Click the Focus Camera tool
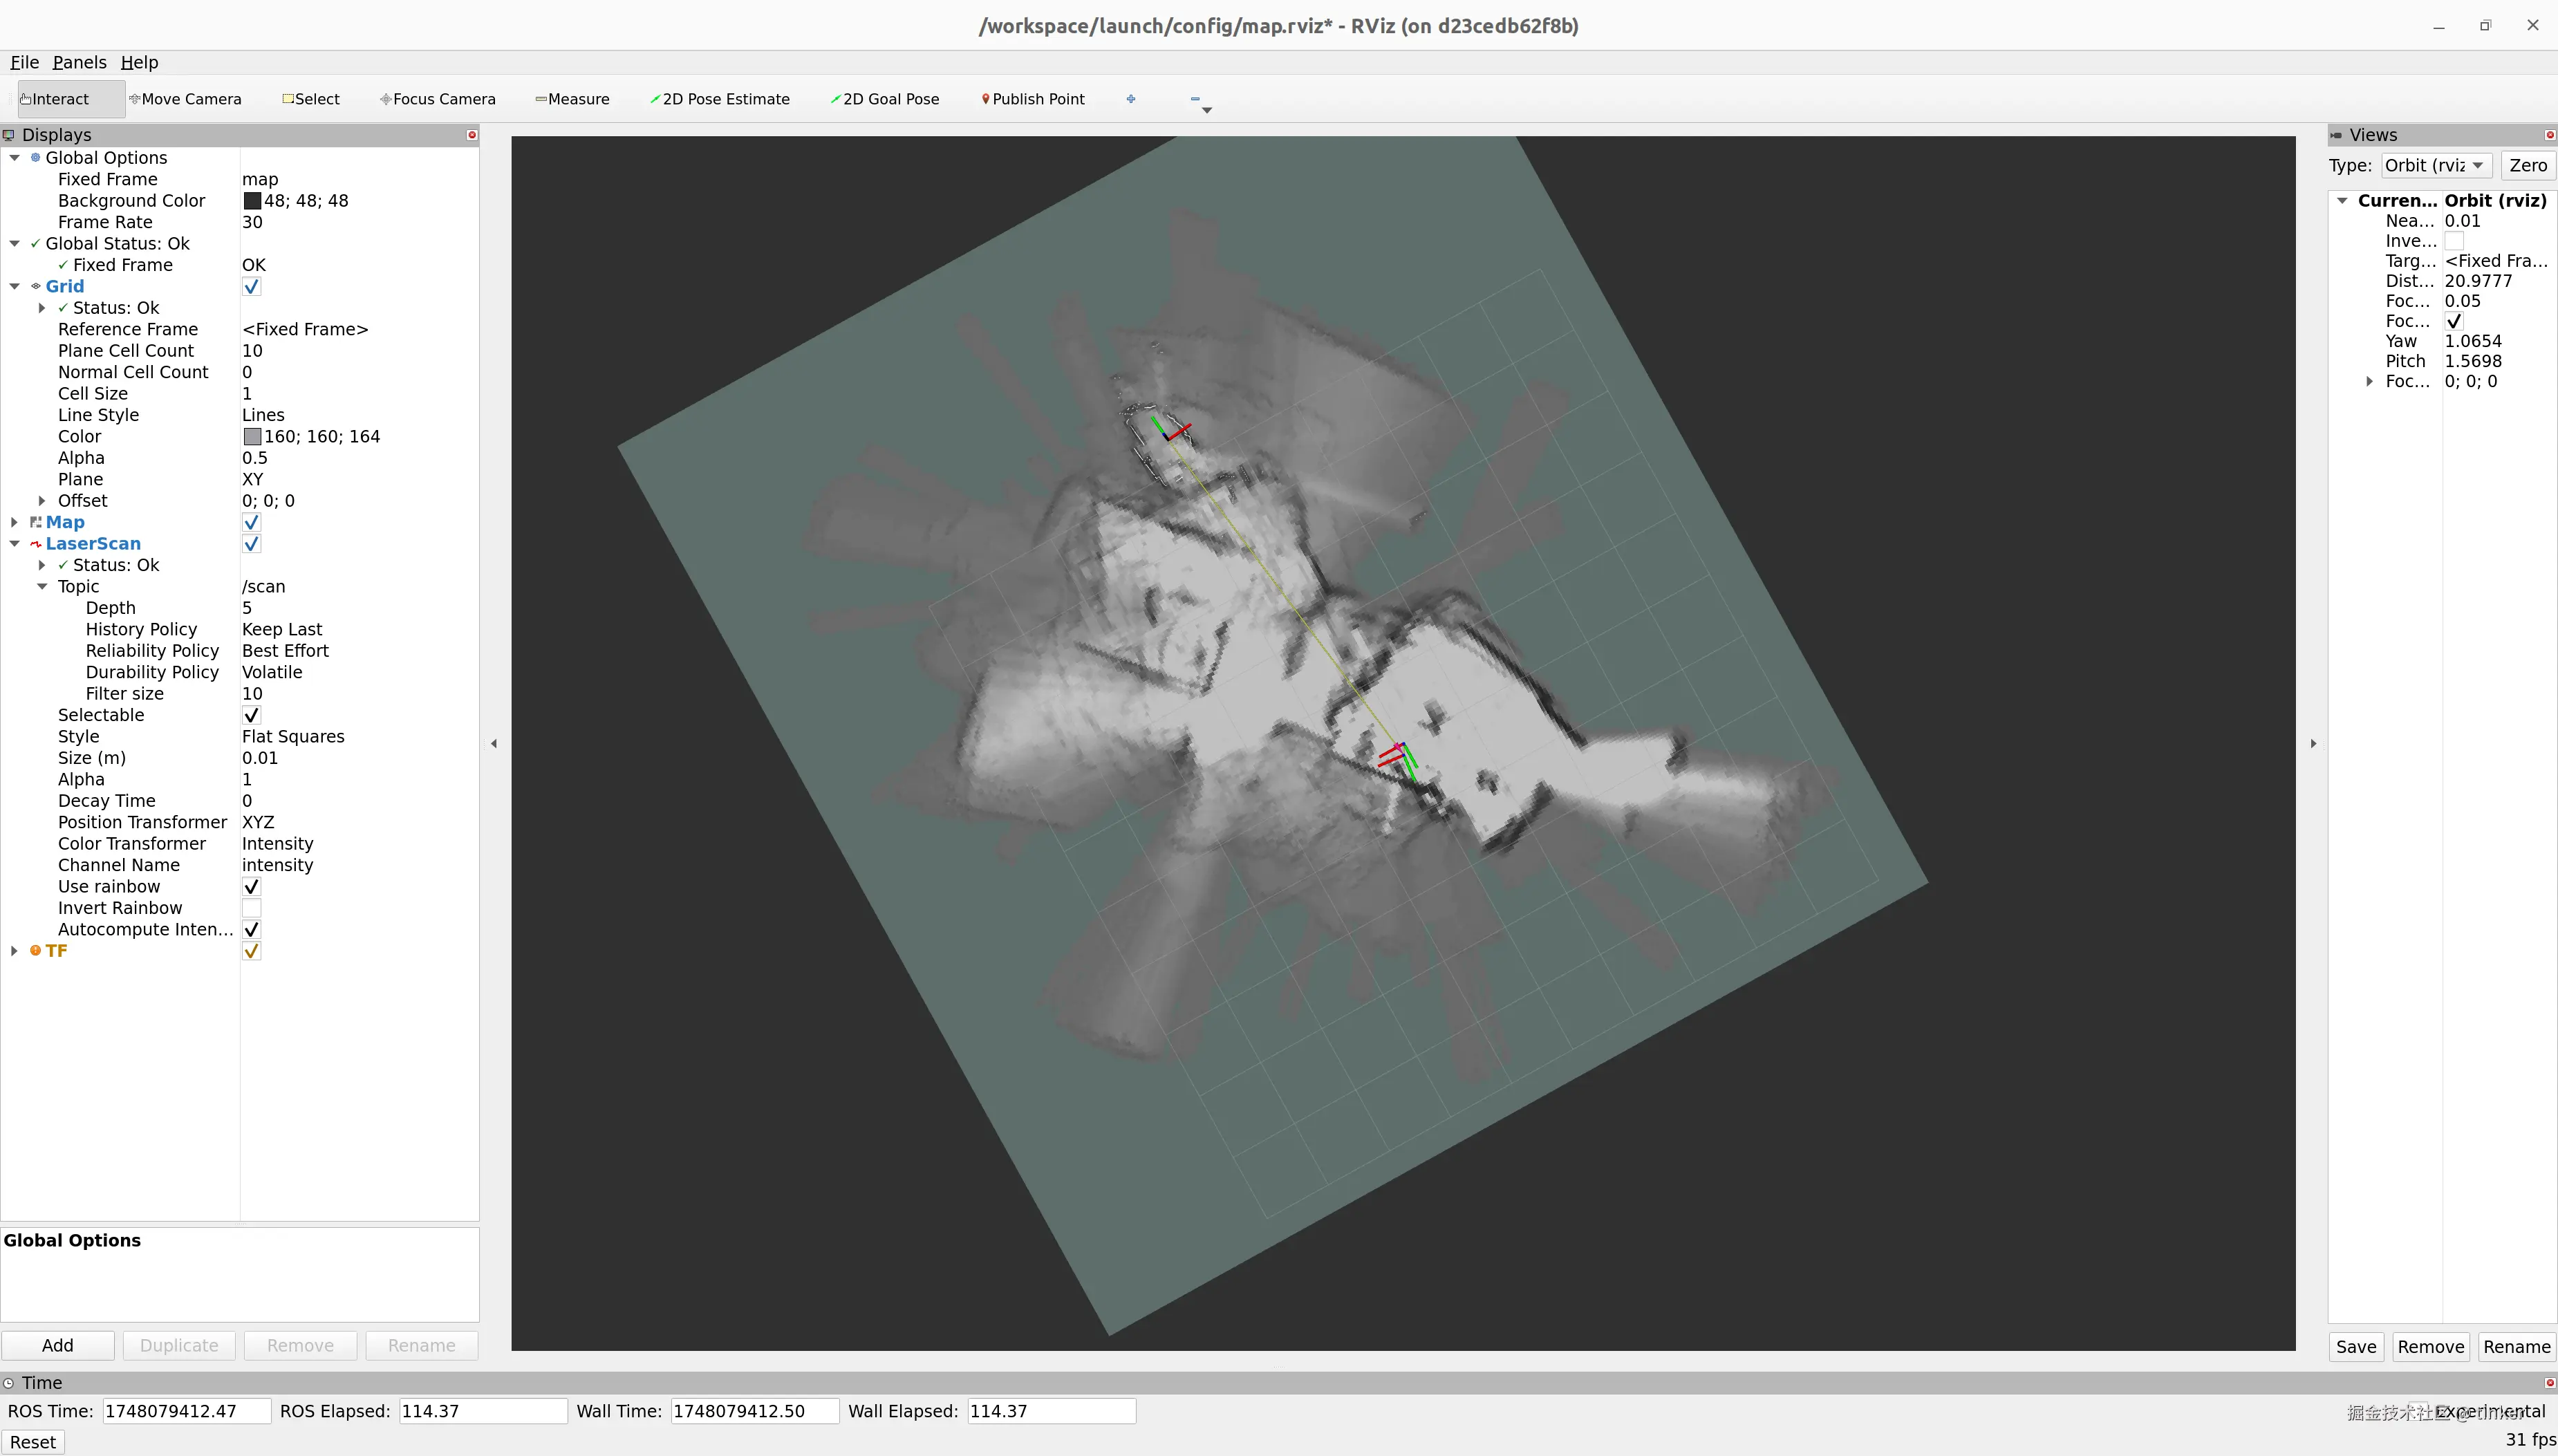 pyautogui.click(x=438, y=99)
